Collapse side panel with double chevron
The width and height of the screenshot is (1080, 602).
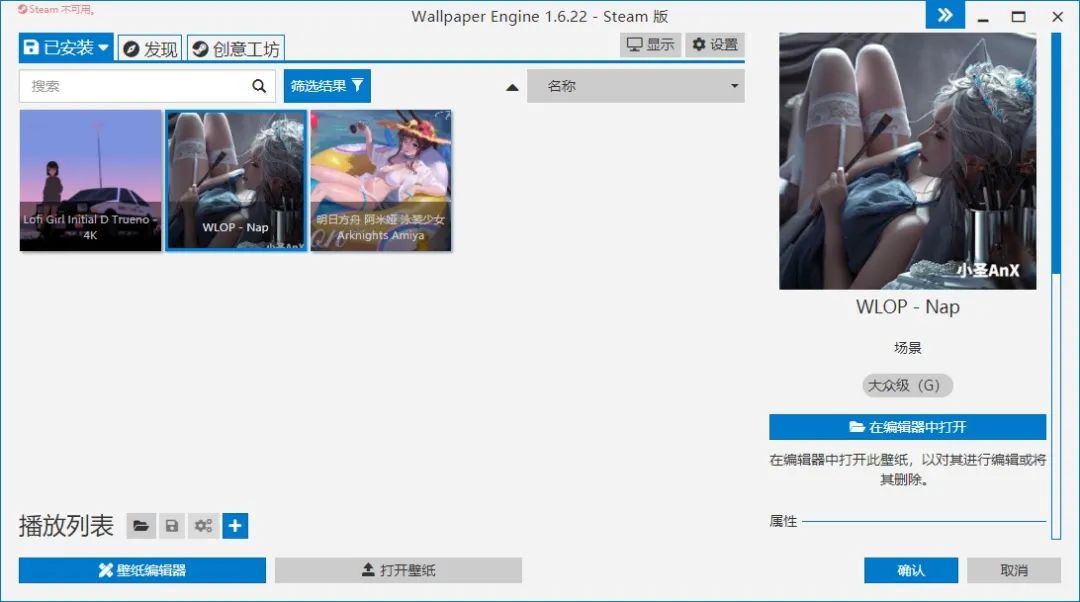(x=945, y=15)
